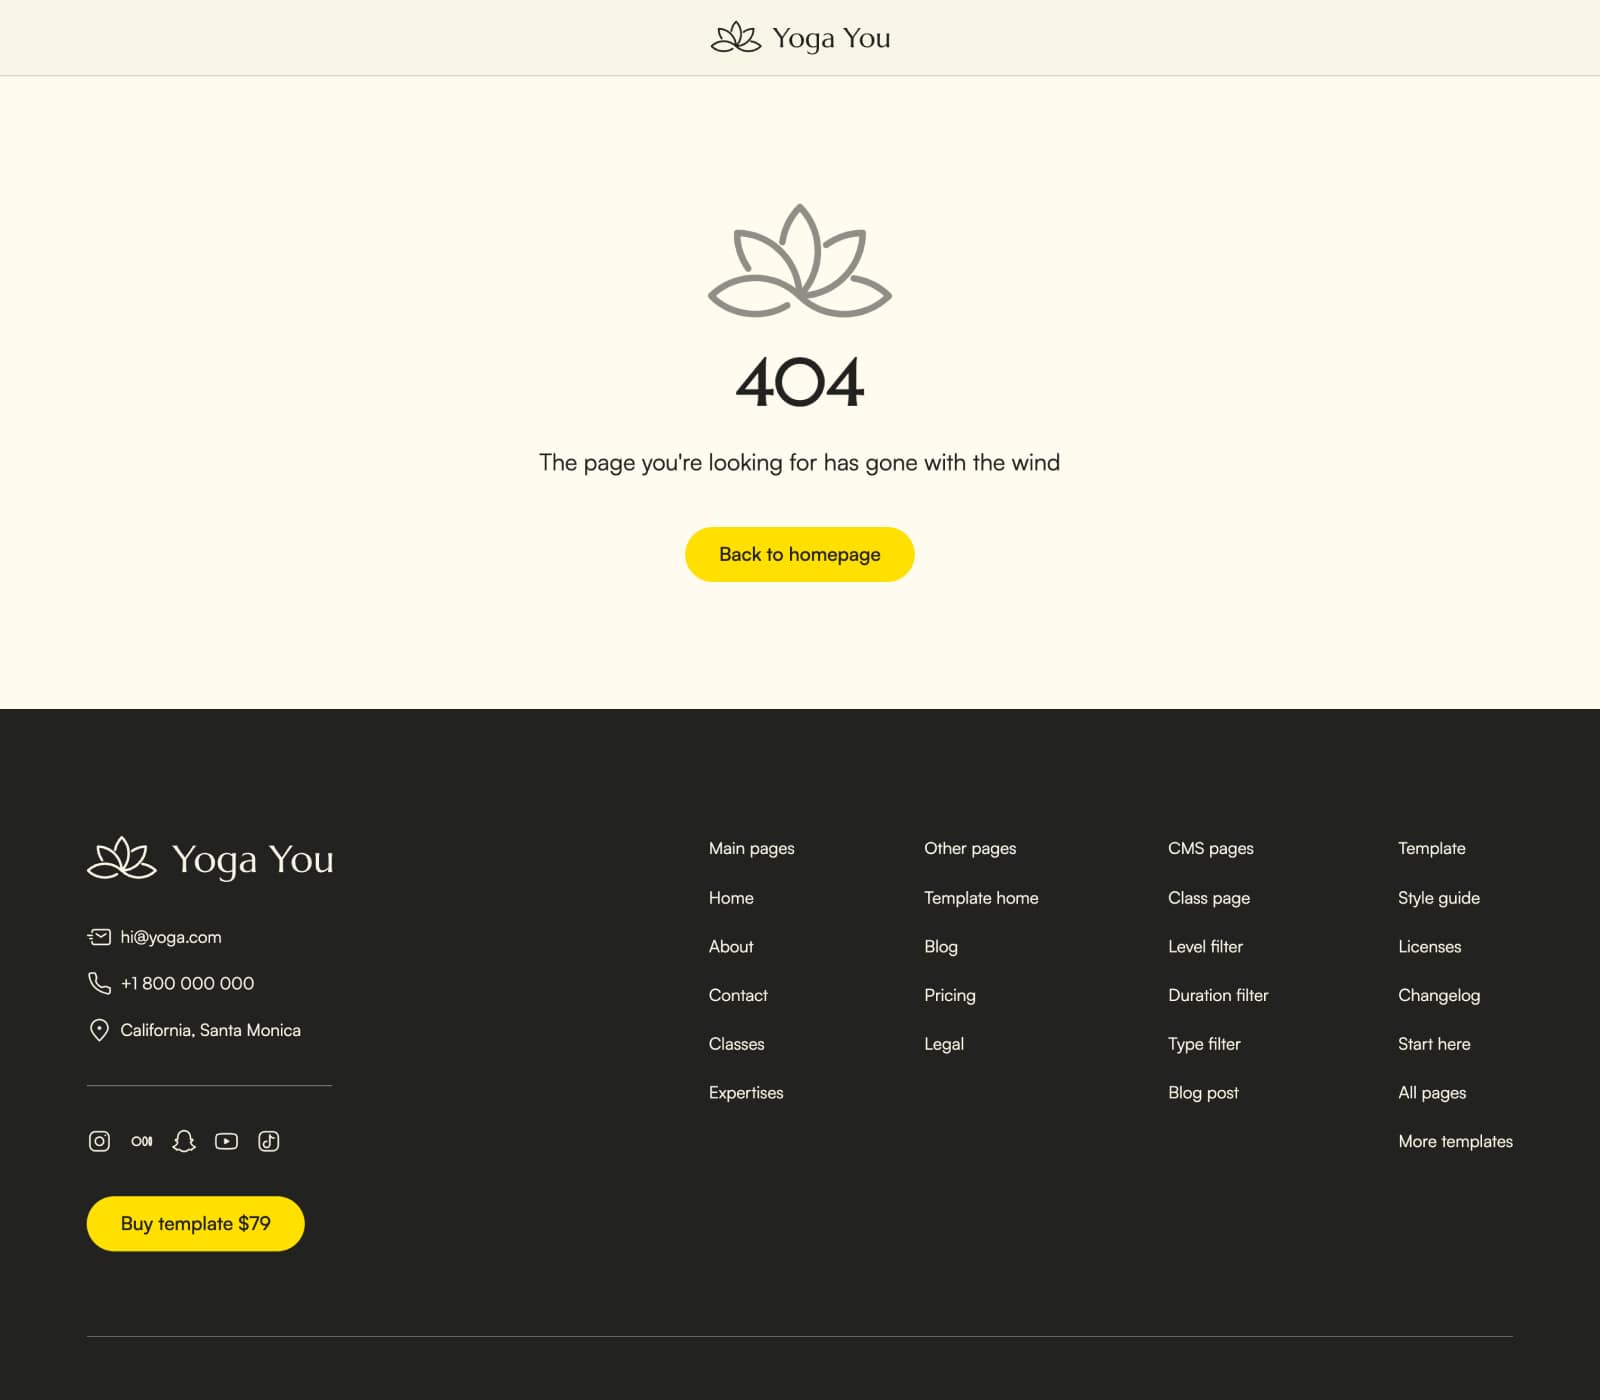Image resolution: width=1600 pixels, height=1400 pixels.
Task: Open the Duration filter link
Action: [1218, 995]
